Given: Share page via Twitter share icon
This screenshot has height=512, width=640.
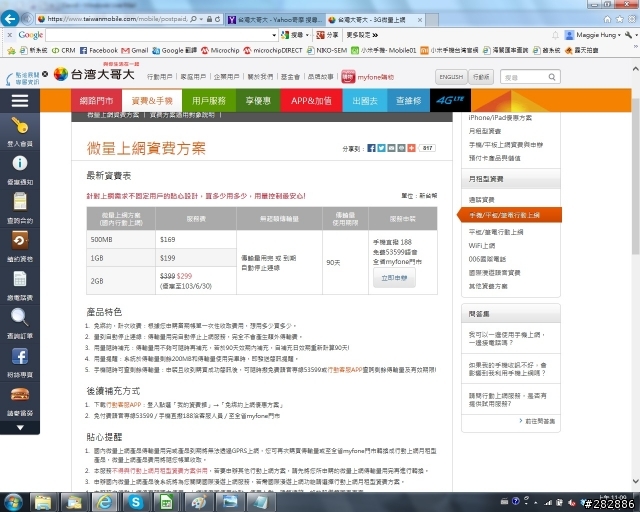Looking at the screenshot, I should [x=381, y=148].
